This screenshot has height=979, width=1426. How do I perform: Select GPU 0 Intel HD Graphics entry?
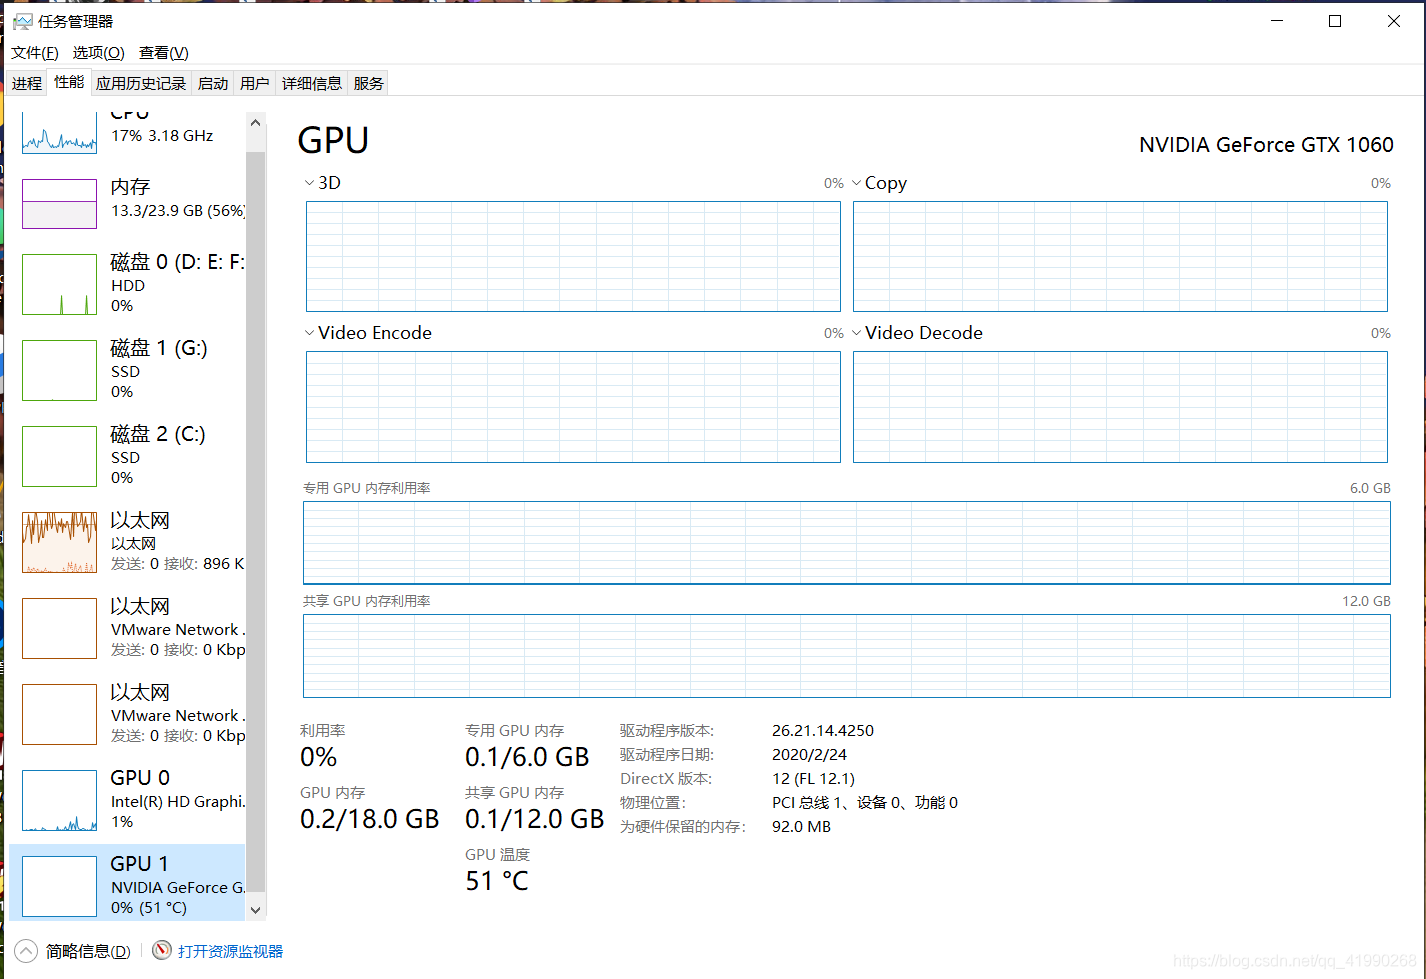pyautogui.click(x=128, y=799)
